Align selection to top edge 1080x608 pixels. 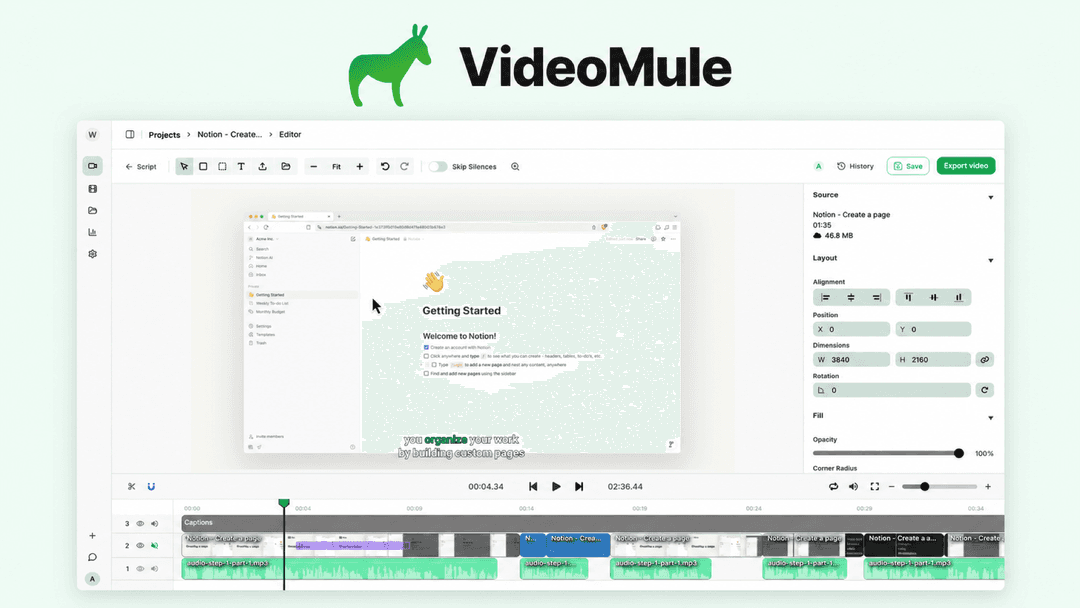click(x=908, y=297)
